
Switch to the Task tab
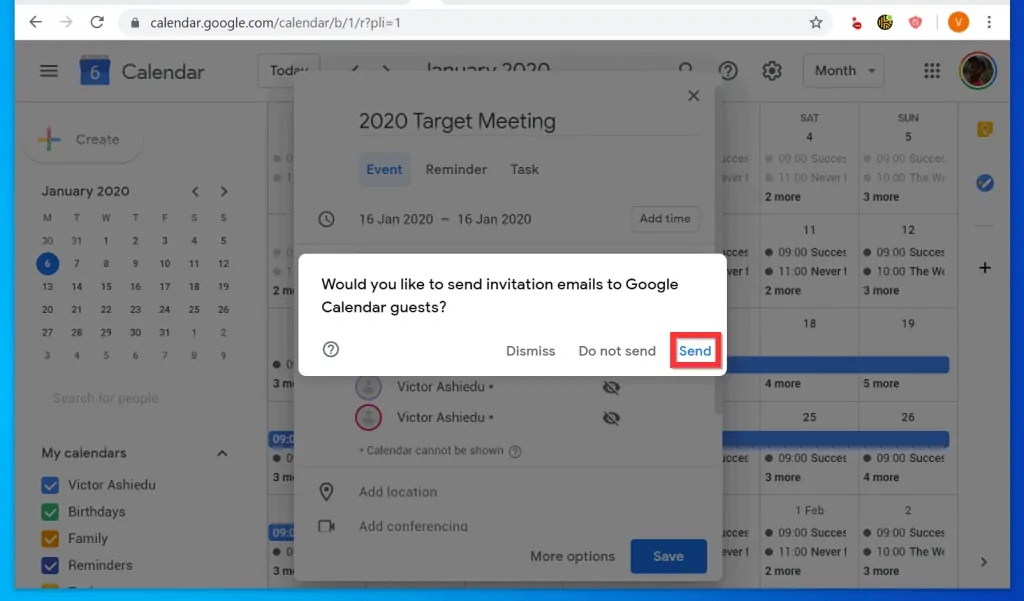(524, 169)
